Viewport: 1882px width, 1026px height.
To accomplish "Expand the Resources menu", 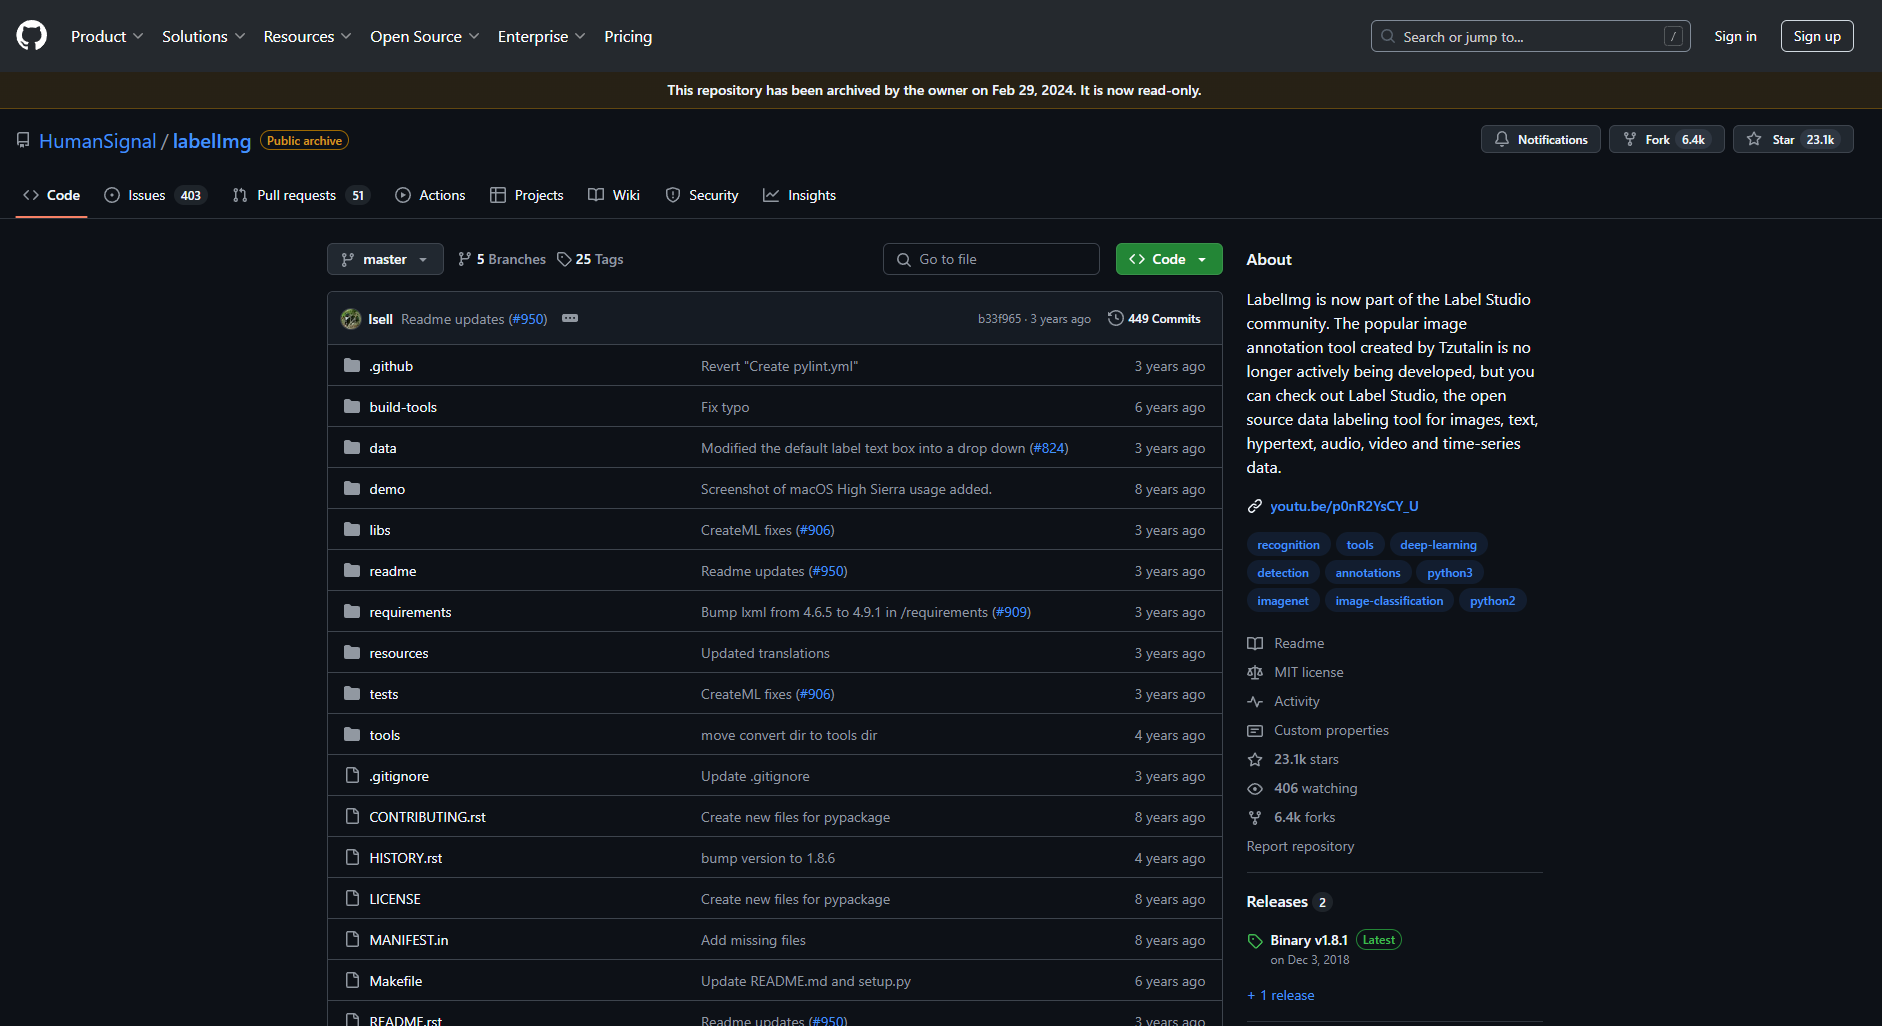I will tap(307, 36).
